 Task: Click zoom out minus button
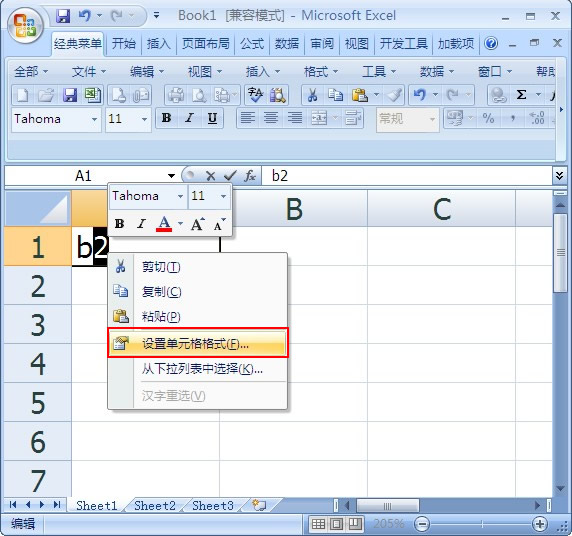[x=422, y=525]
